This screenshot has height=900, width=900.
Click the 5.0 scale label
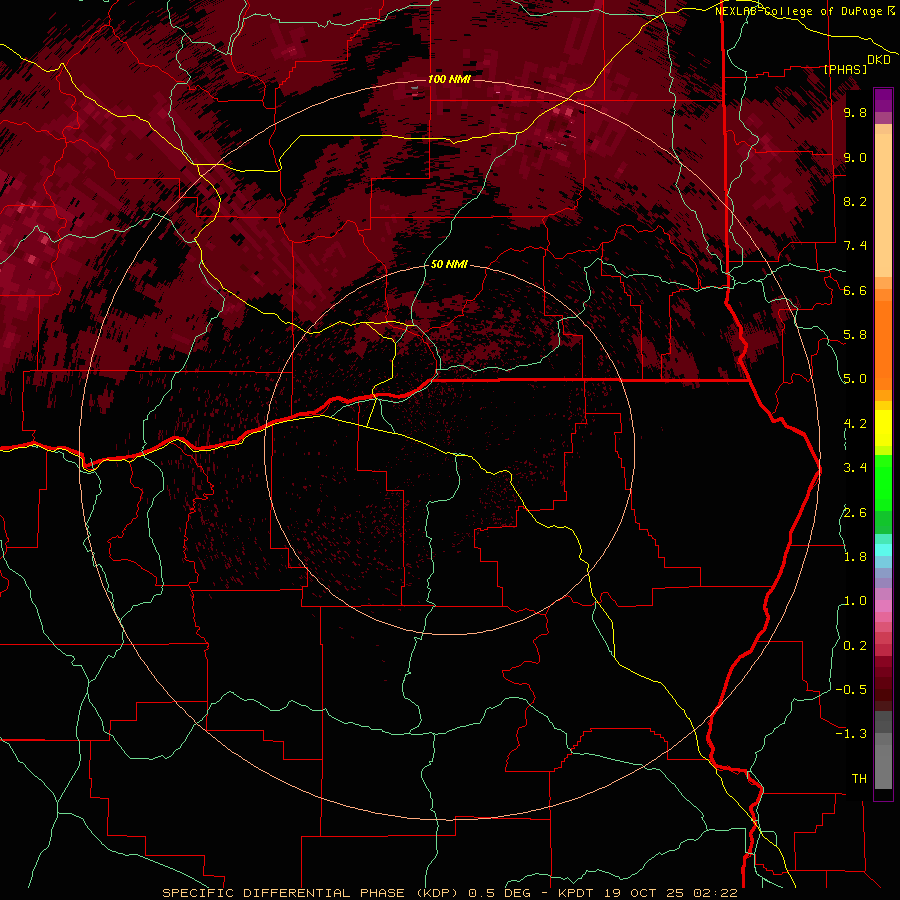(855, 379)
